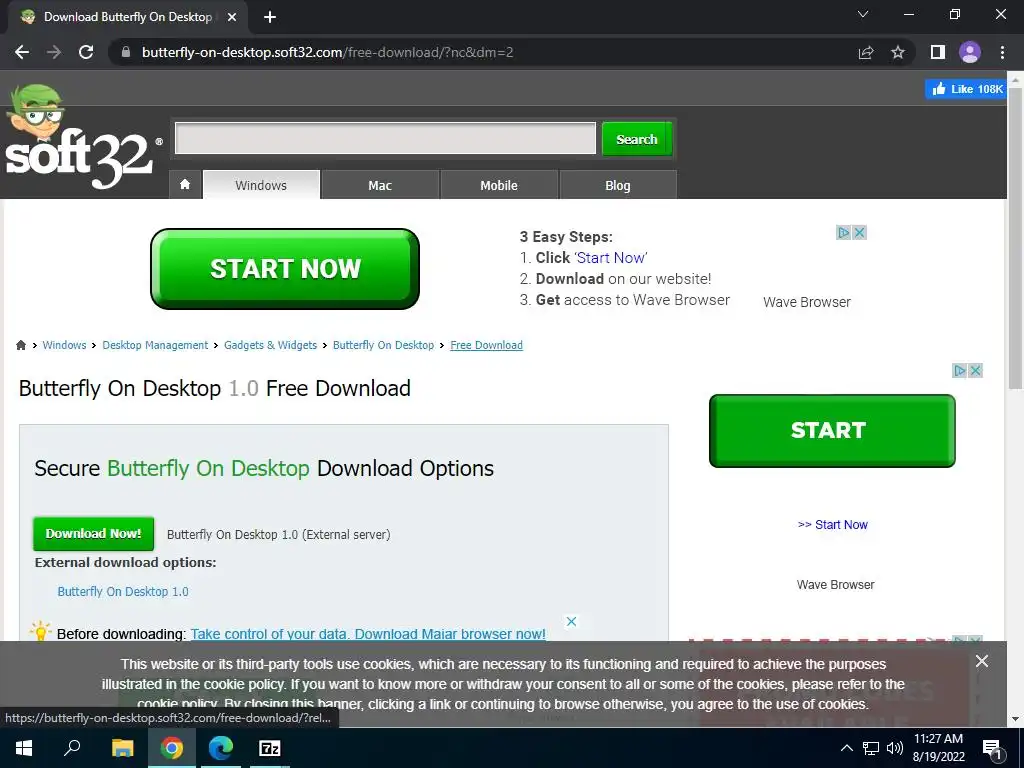Click the Wave Browser text in sidebar ad
The width and height of the screenshot is (1024, 768).
(835, 584)
